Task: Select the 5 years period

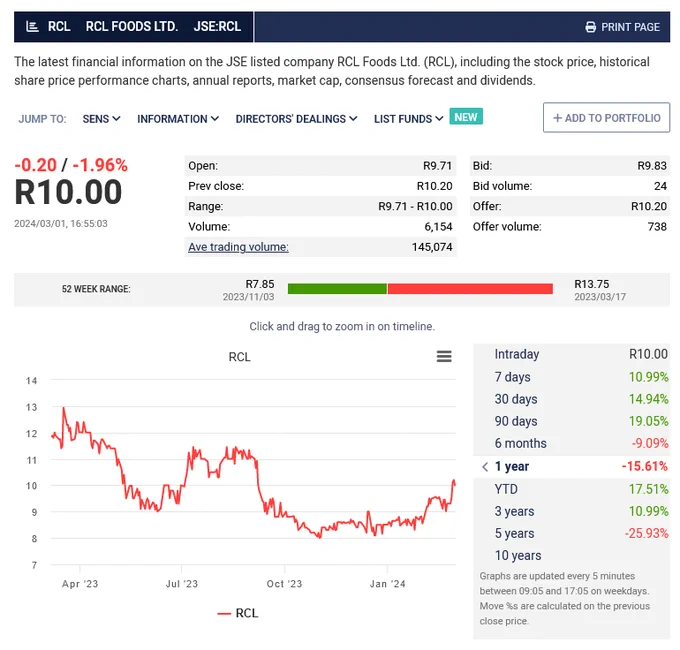Action: coord(572,533)
